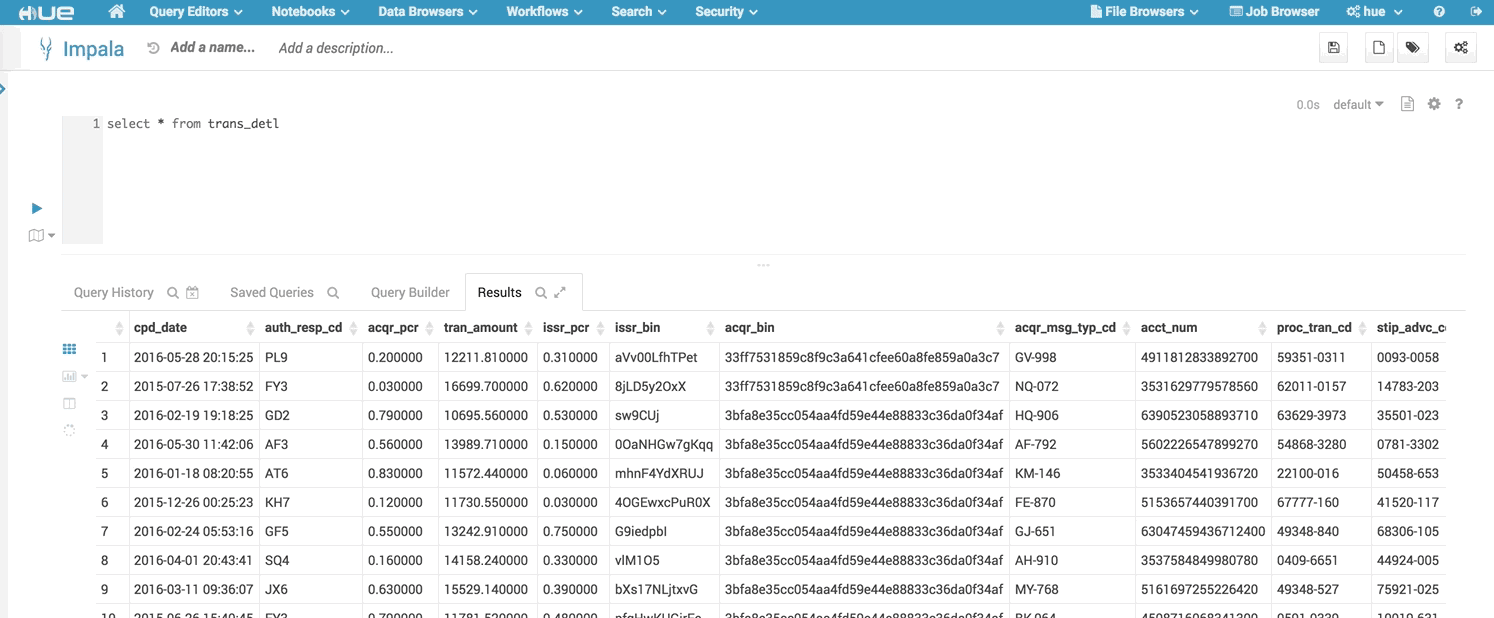Screen dimensions: 1494x618
Task: Click the Hue home icon
Action: coord(117,12)
